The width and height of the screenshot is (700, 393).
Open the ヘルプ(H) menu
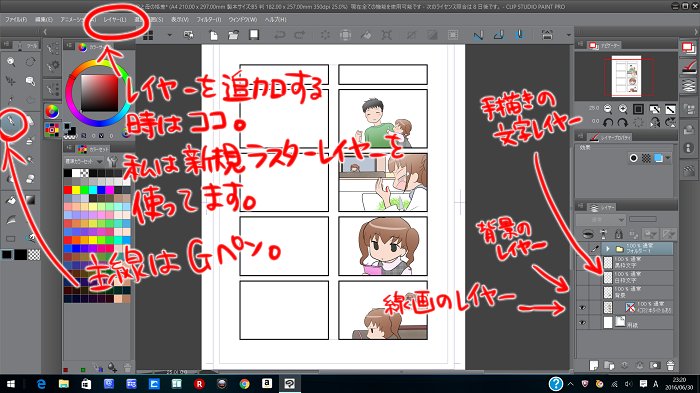[275, 20]
